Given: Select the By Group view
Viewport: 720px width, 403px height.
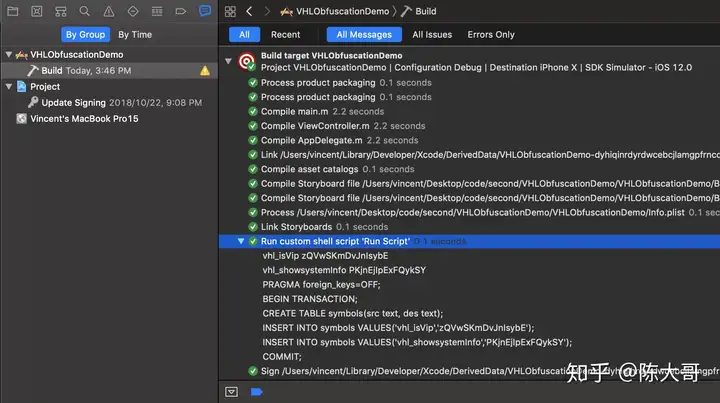Looking at the screenshot, I should pyautogui.click(x=85, y=34).
